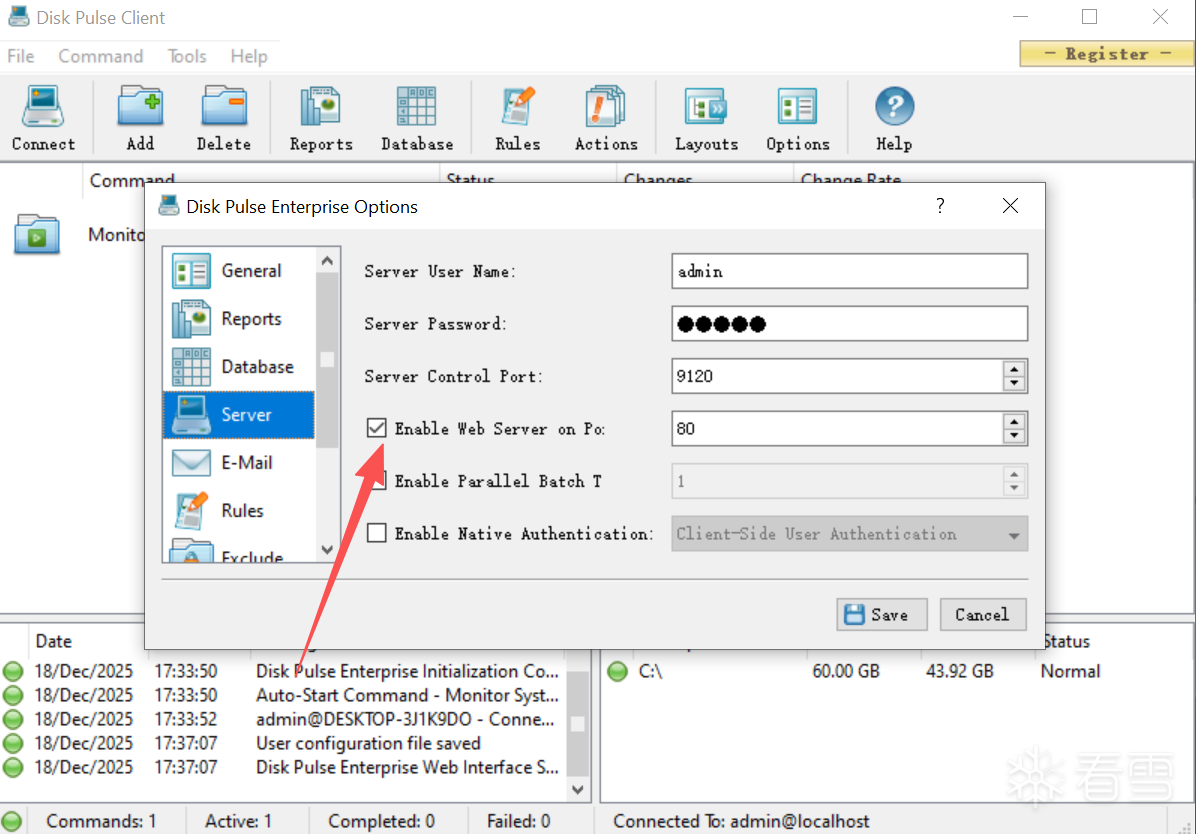This screenshot has width=1196, height=834.
Task: Open the Command menu
Action: [x=101, y=56]
